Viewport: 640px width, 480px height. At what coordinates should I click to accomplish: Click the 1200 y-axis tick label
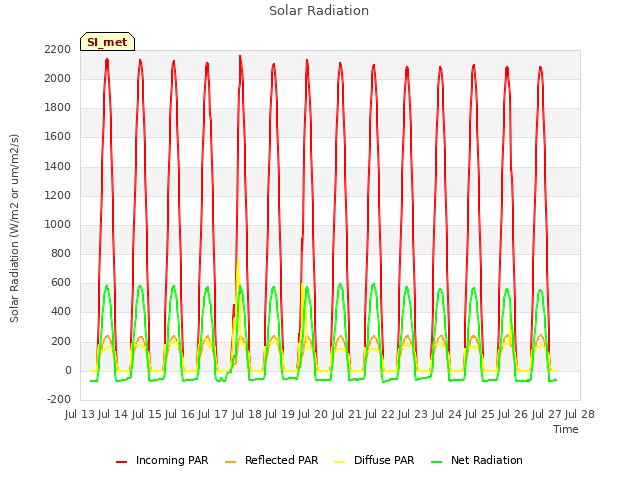click(58, 195)
